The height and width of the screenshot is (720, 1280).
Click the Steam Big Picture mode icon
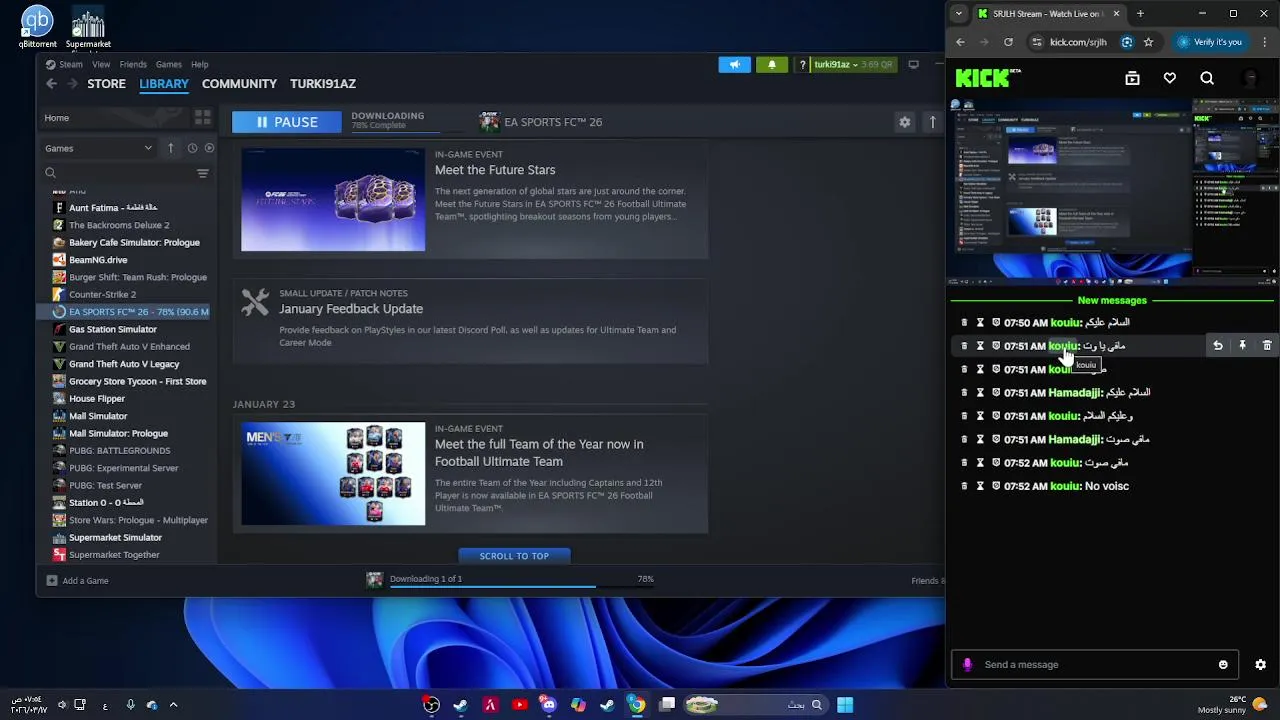pos(913,64)
